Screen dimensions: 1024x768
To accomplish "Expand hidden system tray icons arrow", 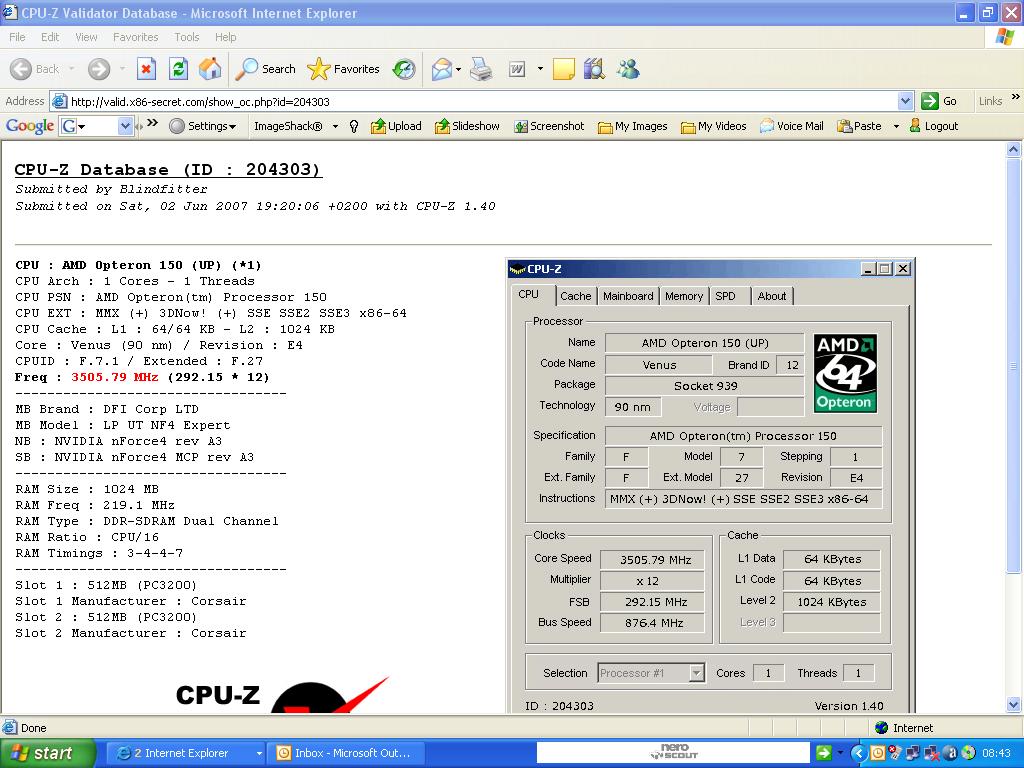I will 859,754.
